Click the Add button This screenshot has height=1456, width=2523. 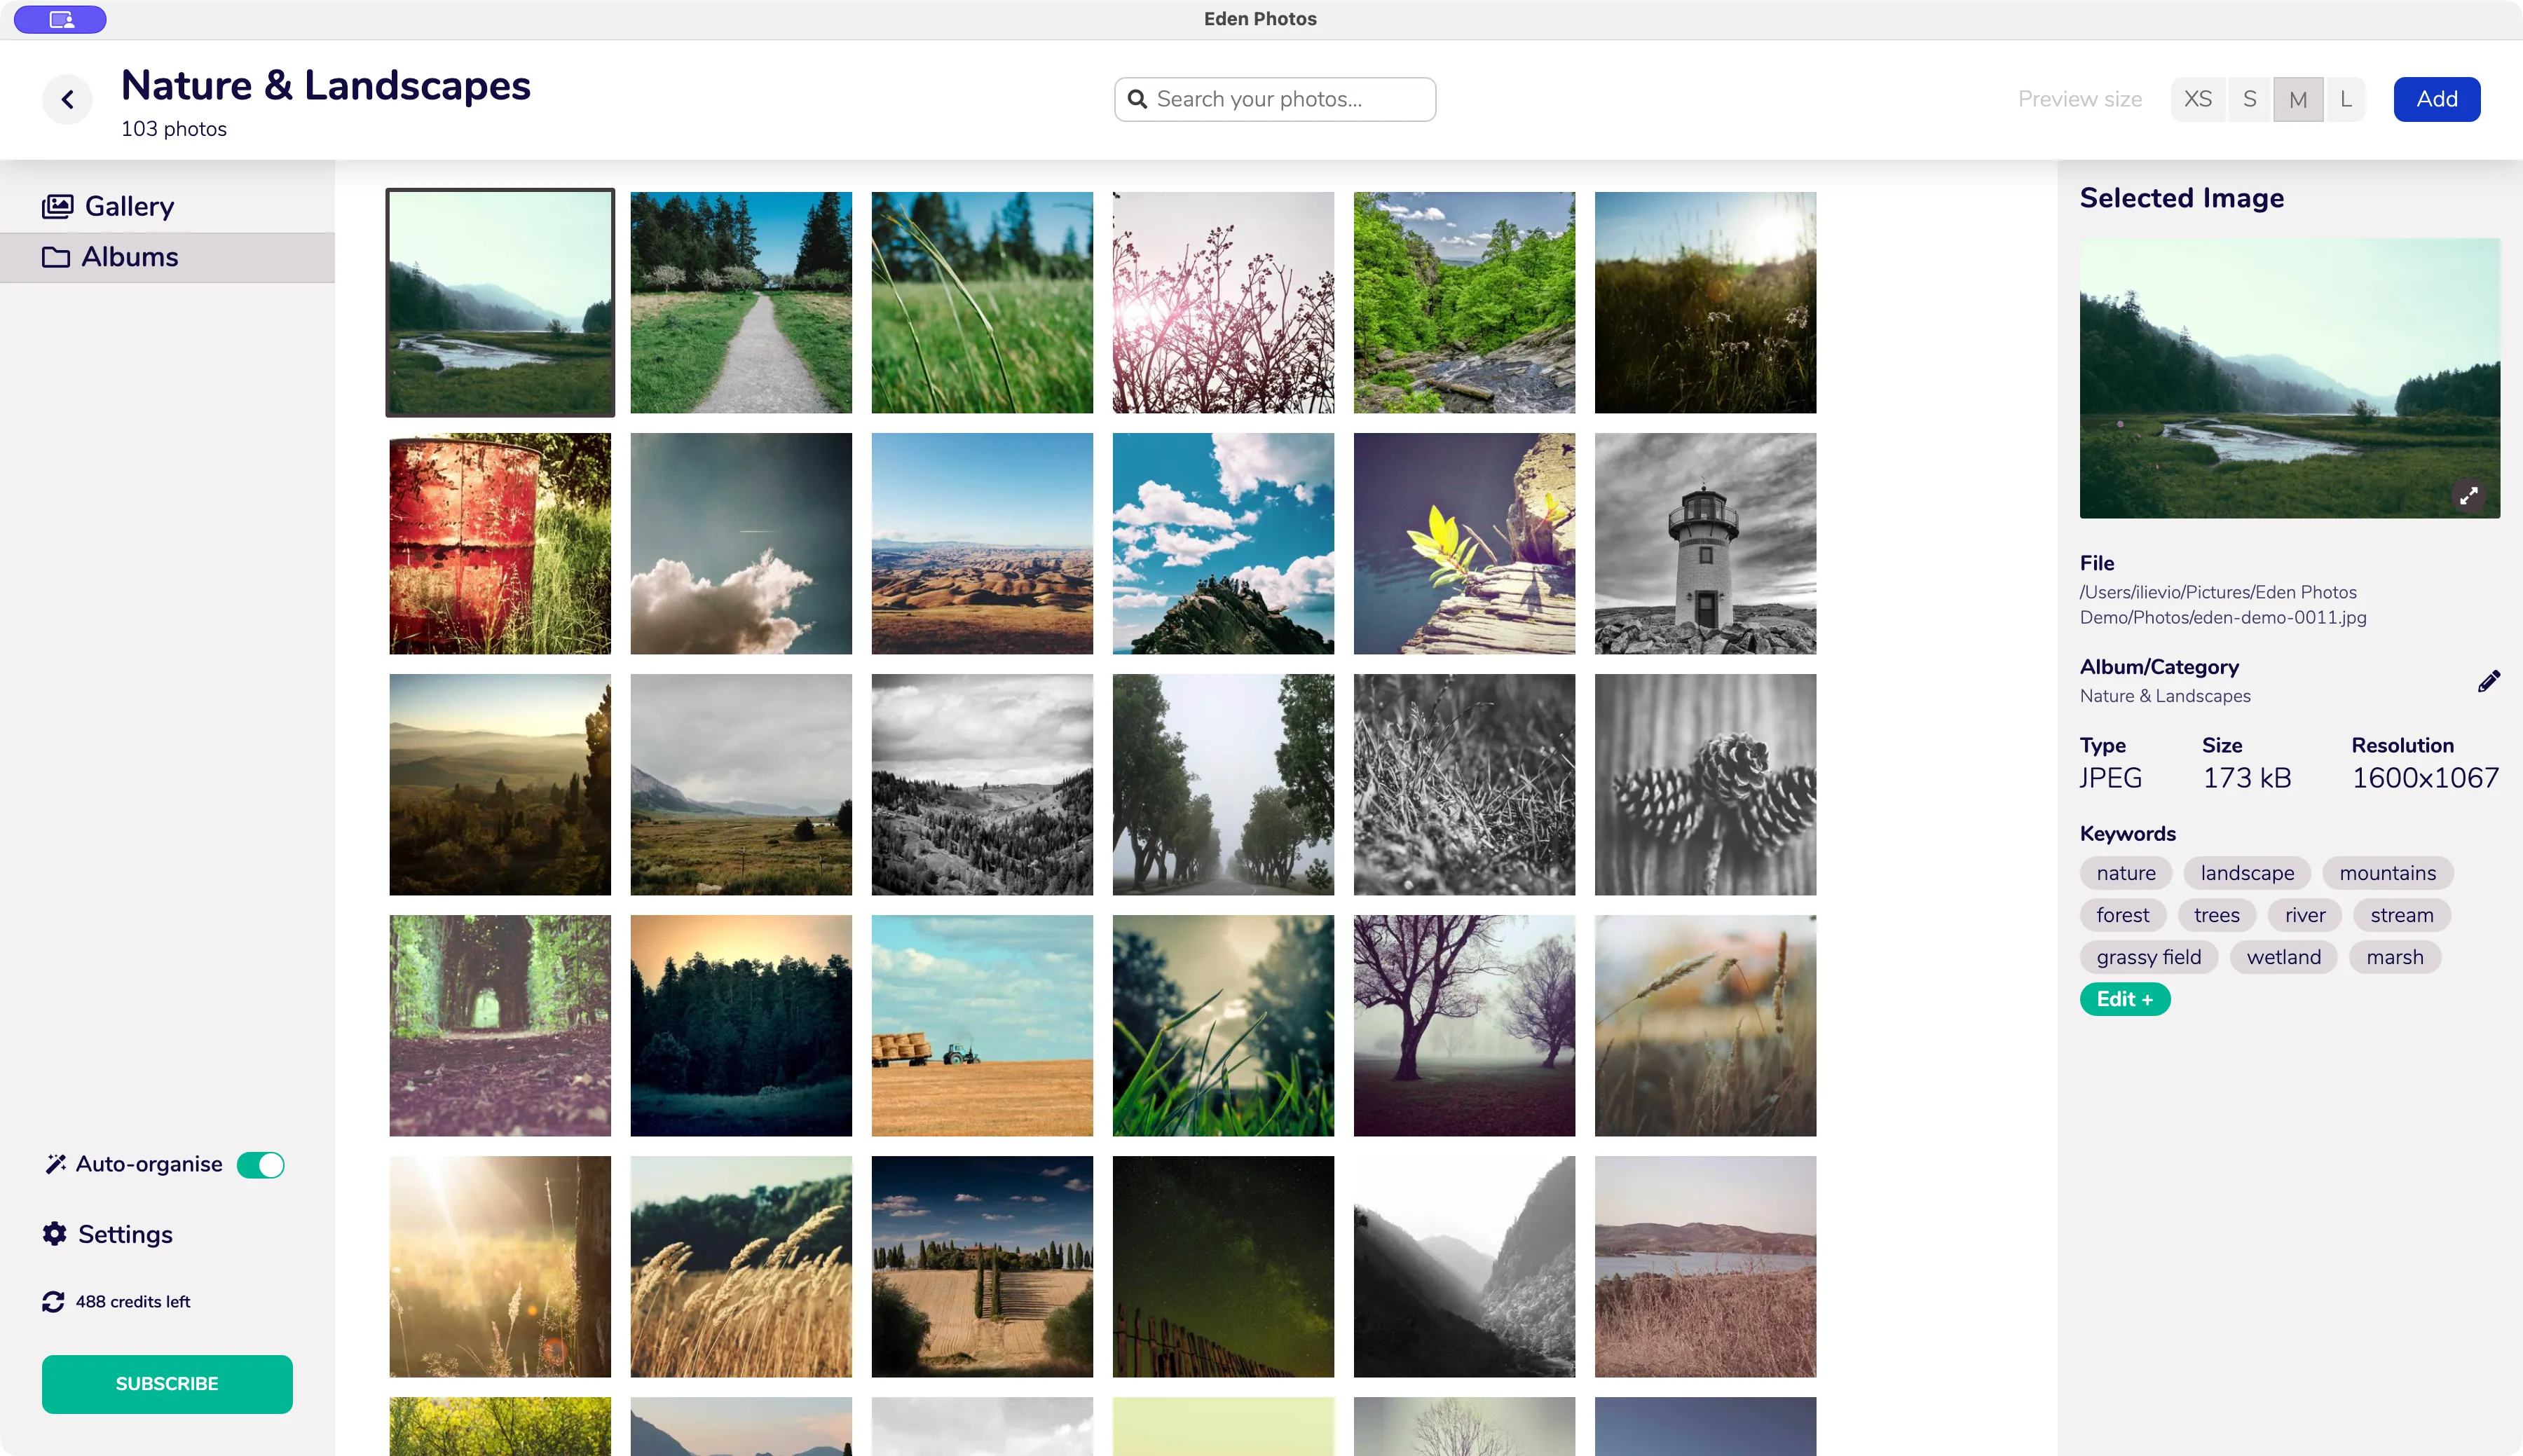[x=2437, y=99]
